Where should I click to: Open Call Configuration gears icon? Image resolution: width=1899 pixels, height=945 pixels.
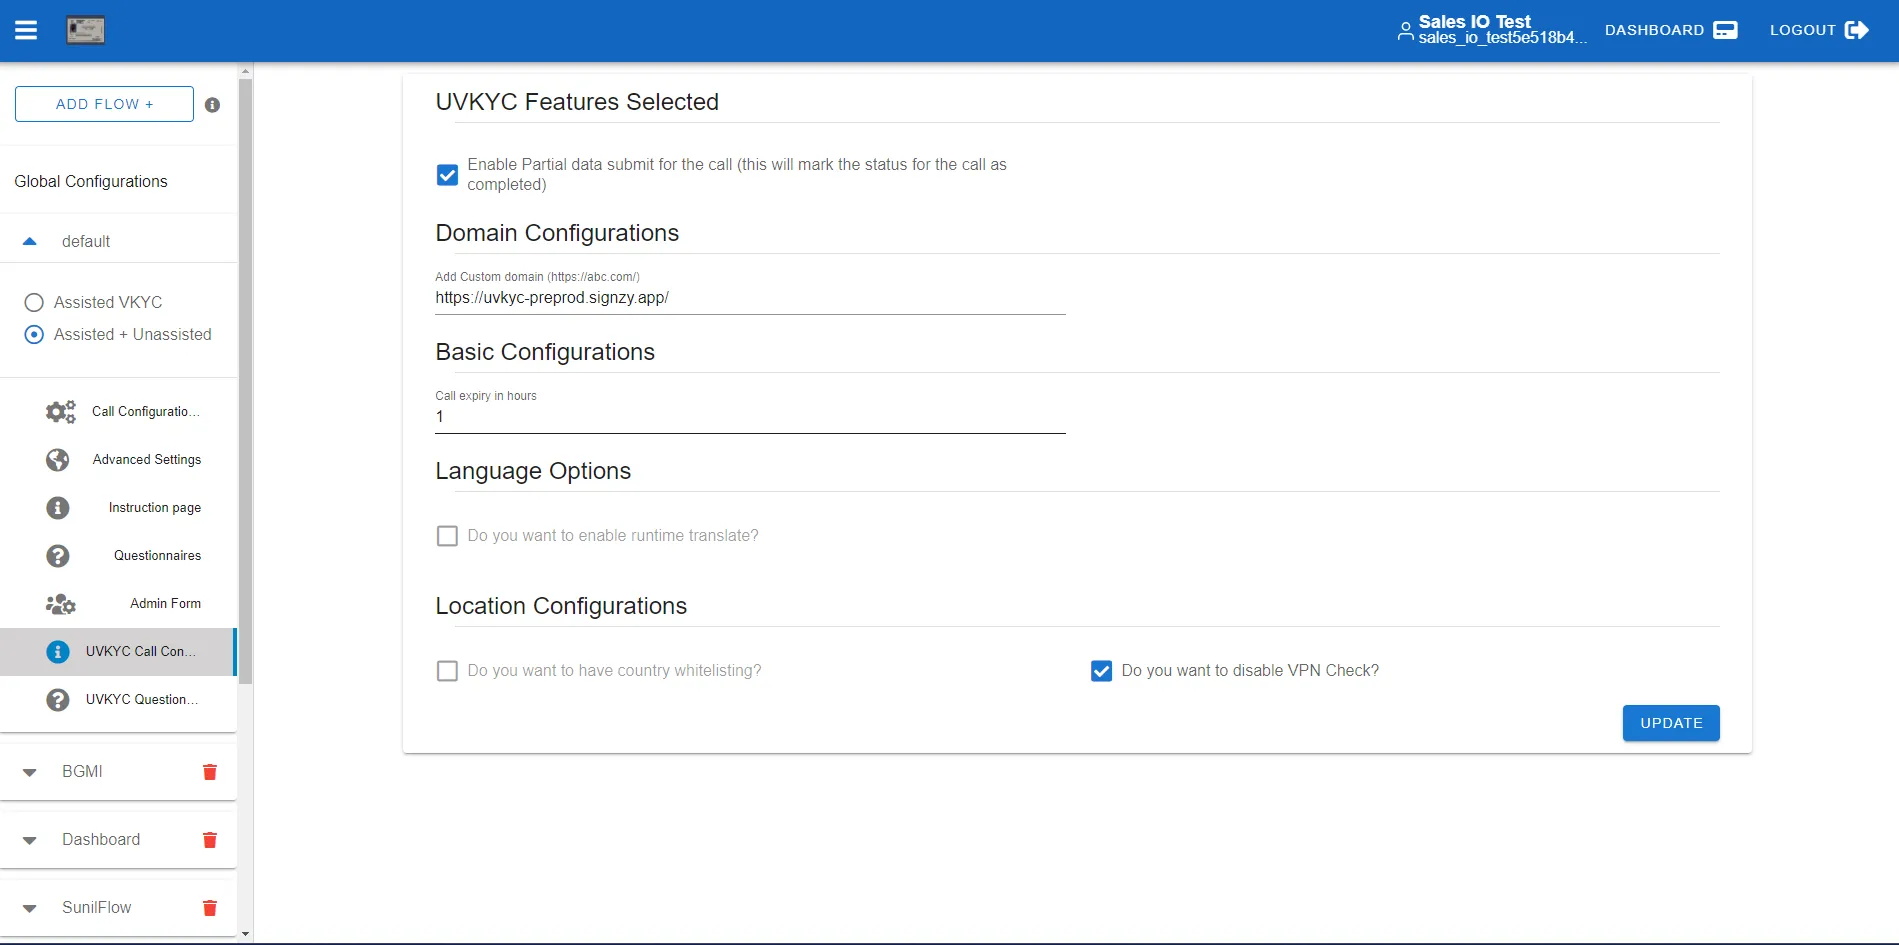(60, 411)
